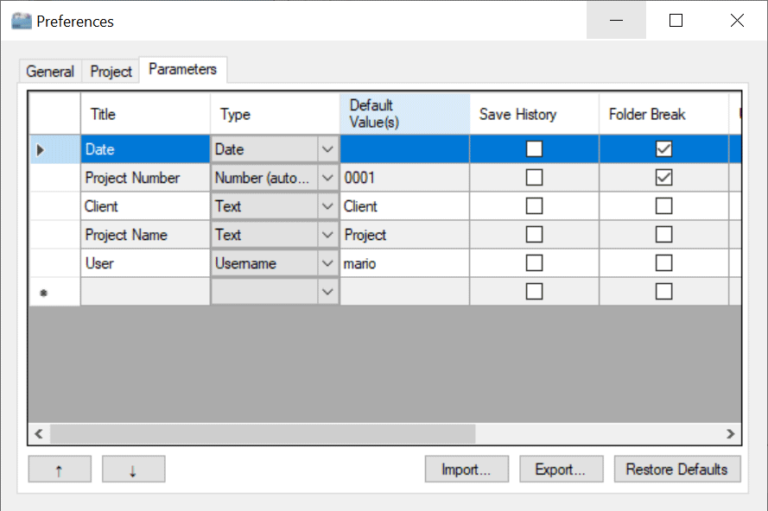Click the scrollbar left arrow
The image size is (768, 511).
tap(39, 434)
